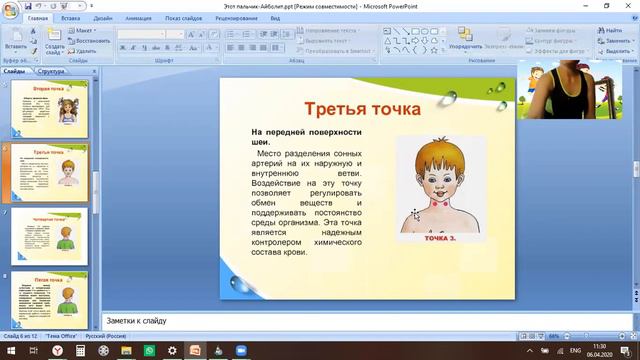Open the Вид ribbon tab
The width and height of the screenshot is (640, 360).
pyautogui.click(x=275, y=18)
